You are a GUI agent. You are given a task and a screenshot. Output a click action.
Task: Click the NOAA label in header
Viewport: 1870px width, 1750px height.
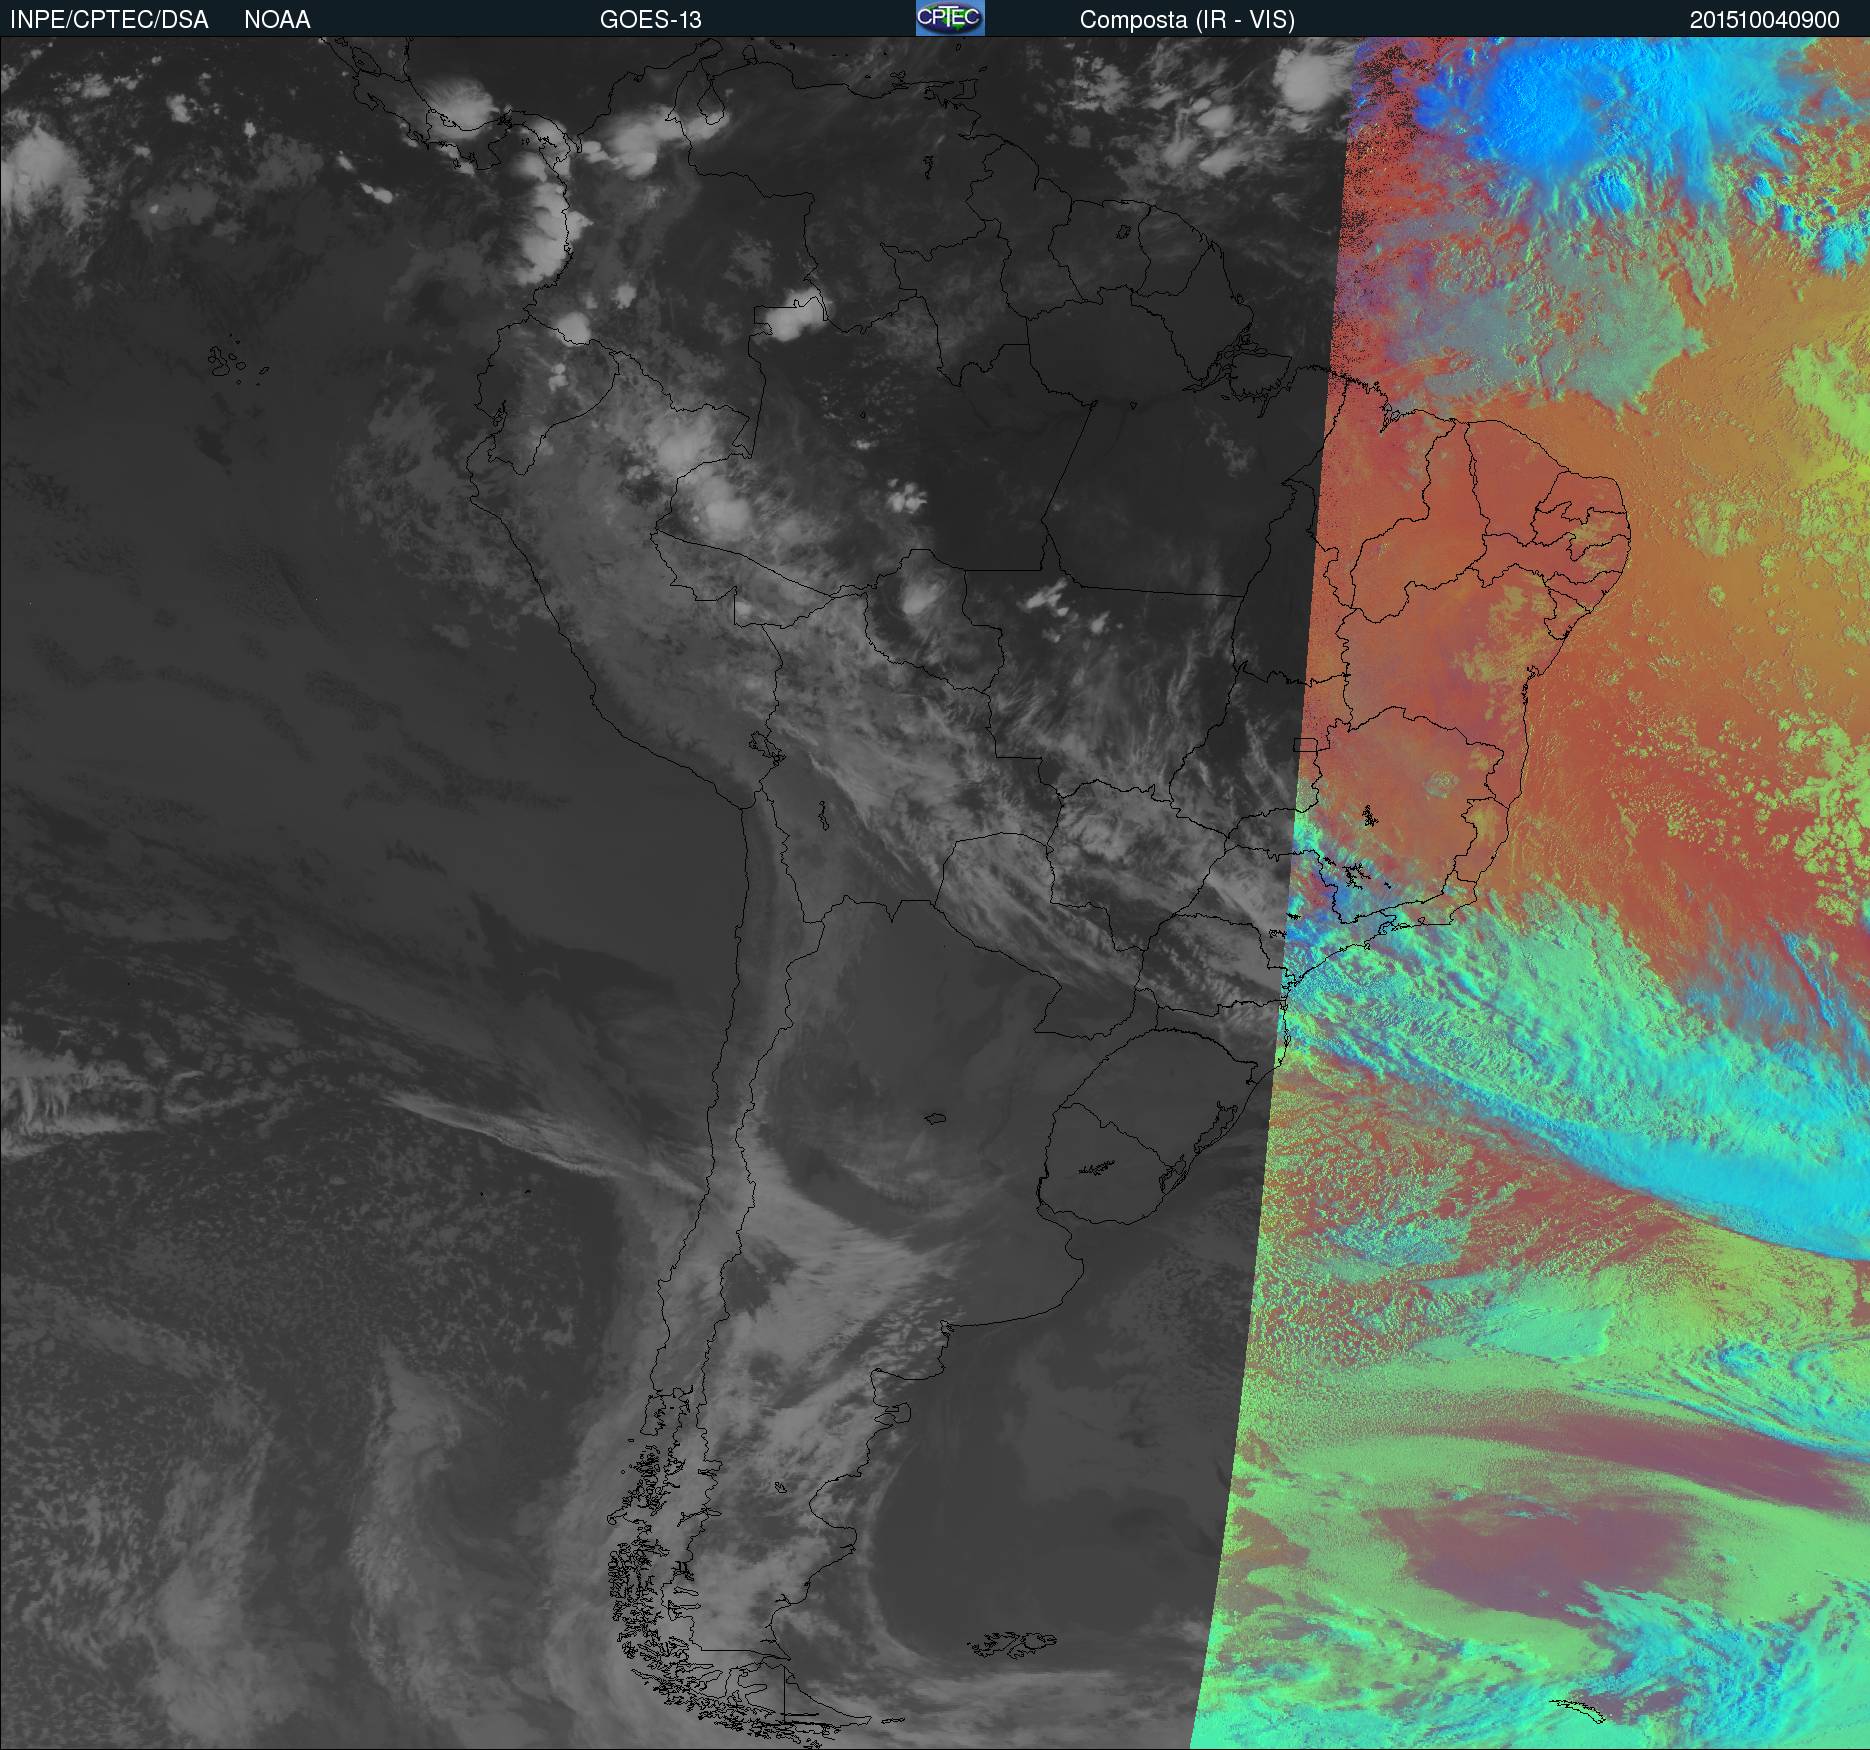(x=277, y=20)
